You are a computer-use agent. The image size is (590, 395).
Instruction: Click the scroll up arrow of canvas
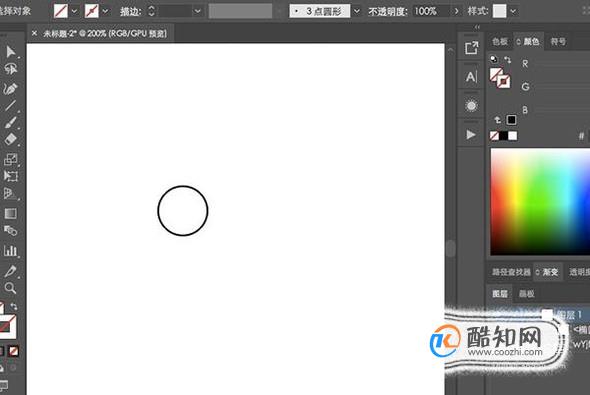[450, 49]
